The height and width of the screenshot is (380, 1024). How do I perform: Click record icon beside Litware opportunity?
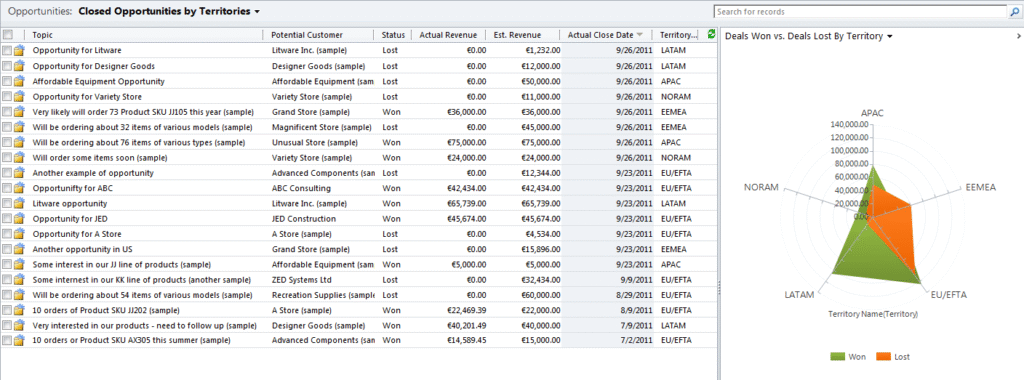coord(19,204)
